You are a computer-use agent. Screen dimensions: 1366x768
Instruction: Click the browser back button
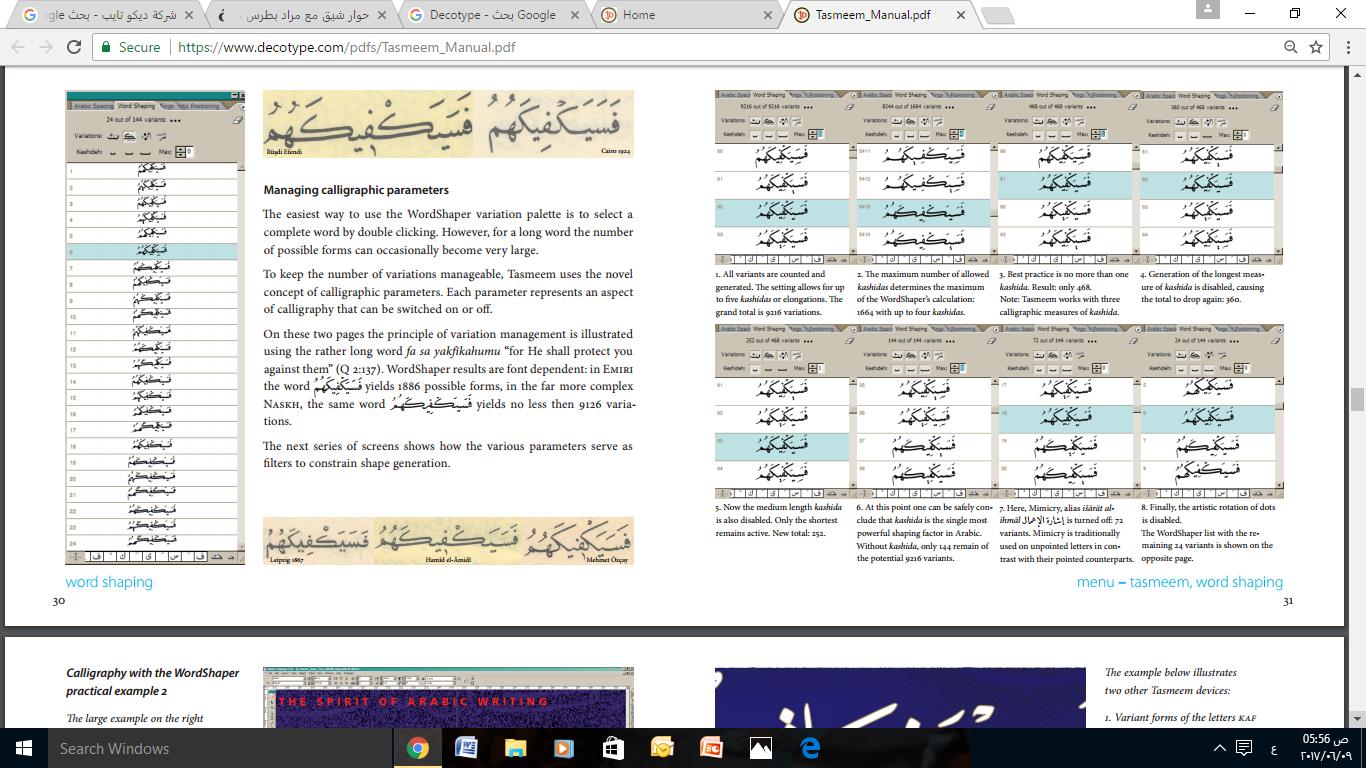(x=17, y=46)
